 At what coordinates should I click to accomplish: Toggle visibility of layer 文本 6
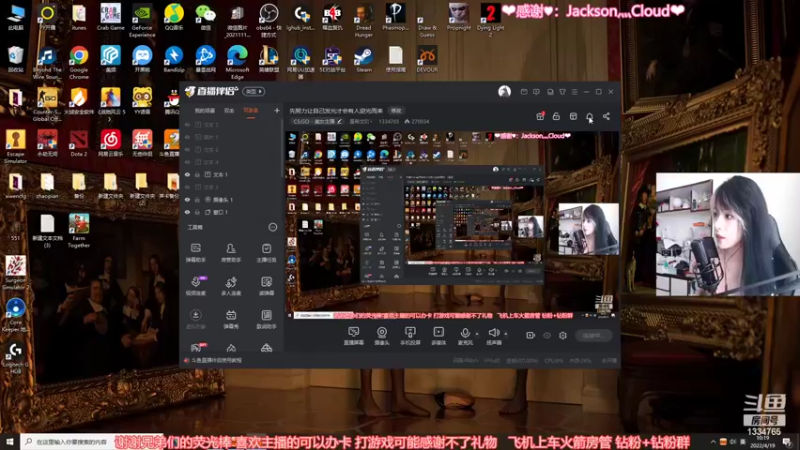point(187,149)
